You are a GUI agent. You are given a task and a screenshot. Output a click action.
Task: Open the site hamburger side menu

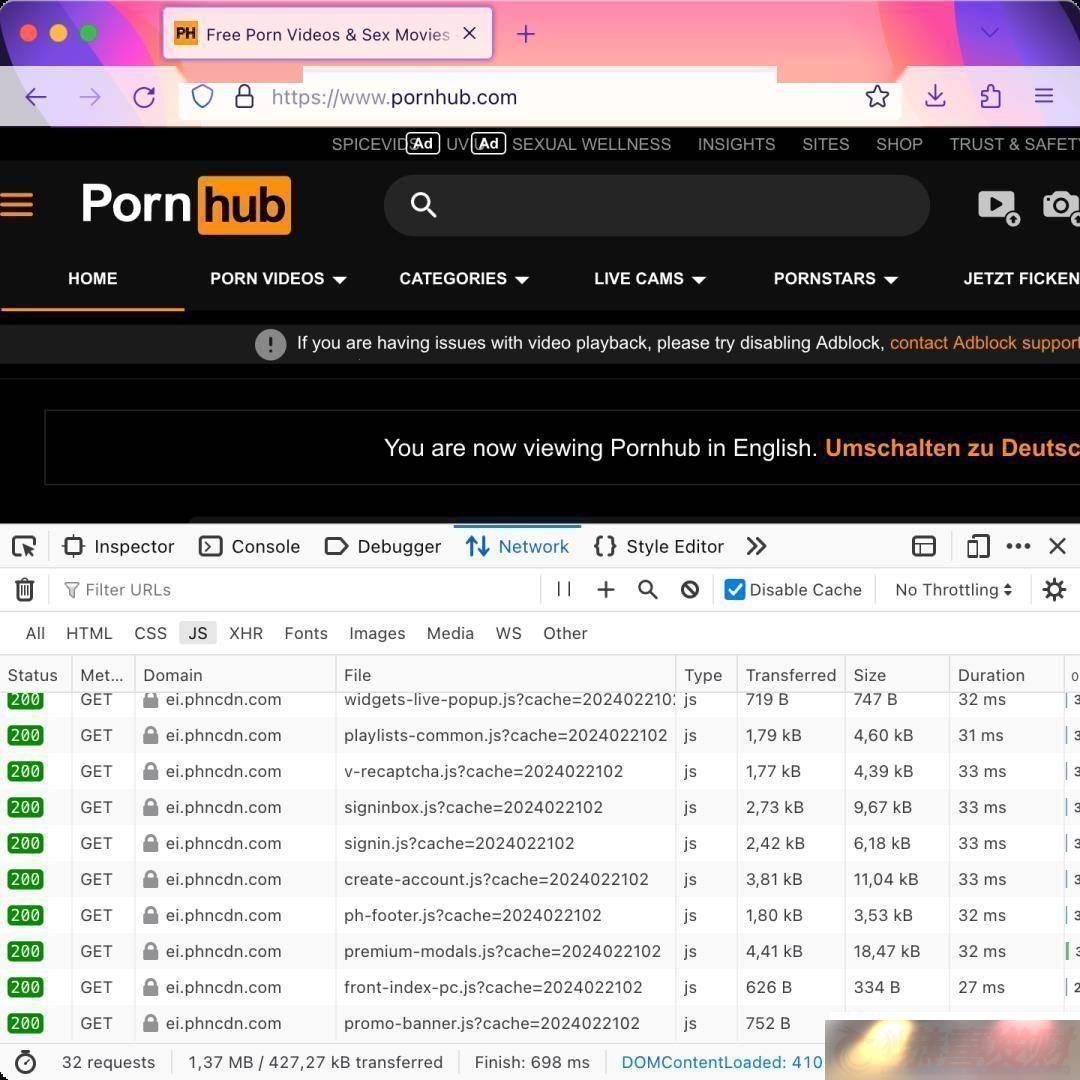(17, 205)
